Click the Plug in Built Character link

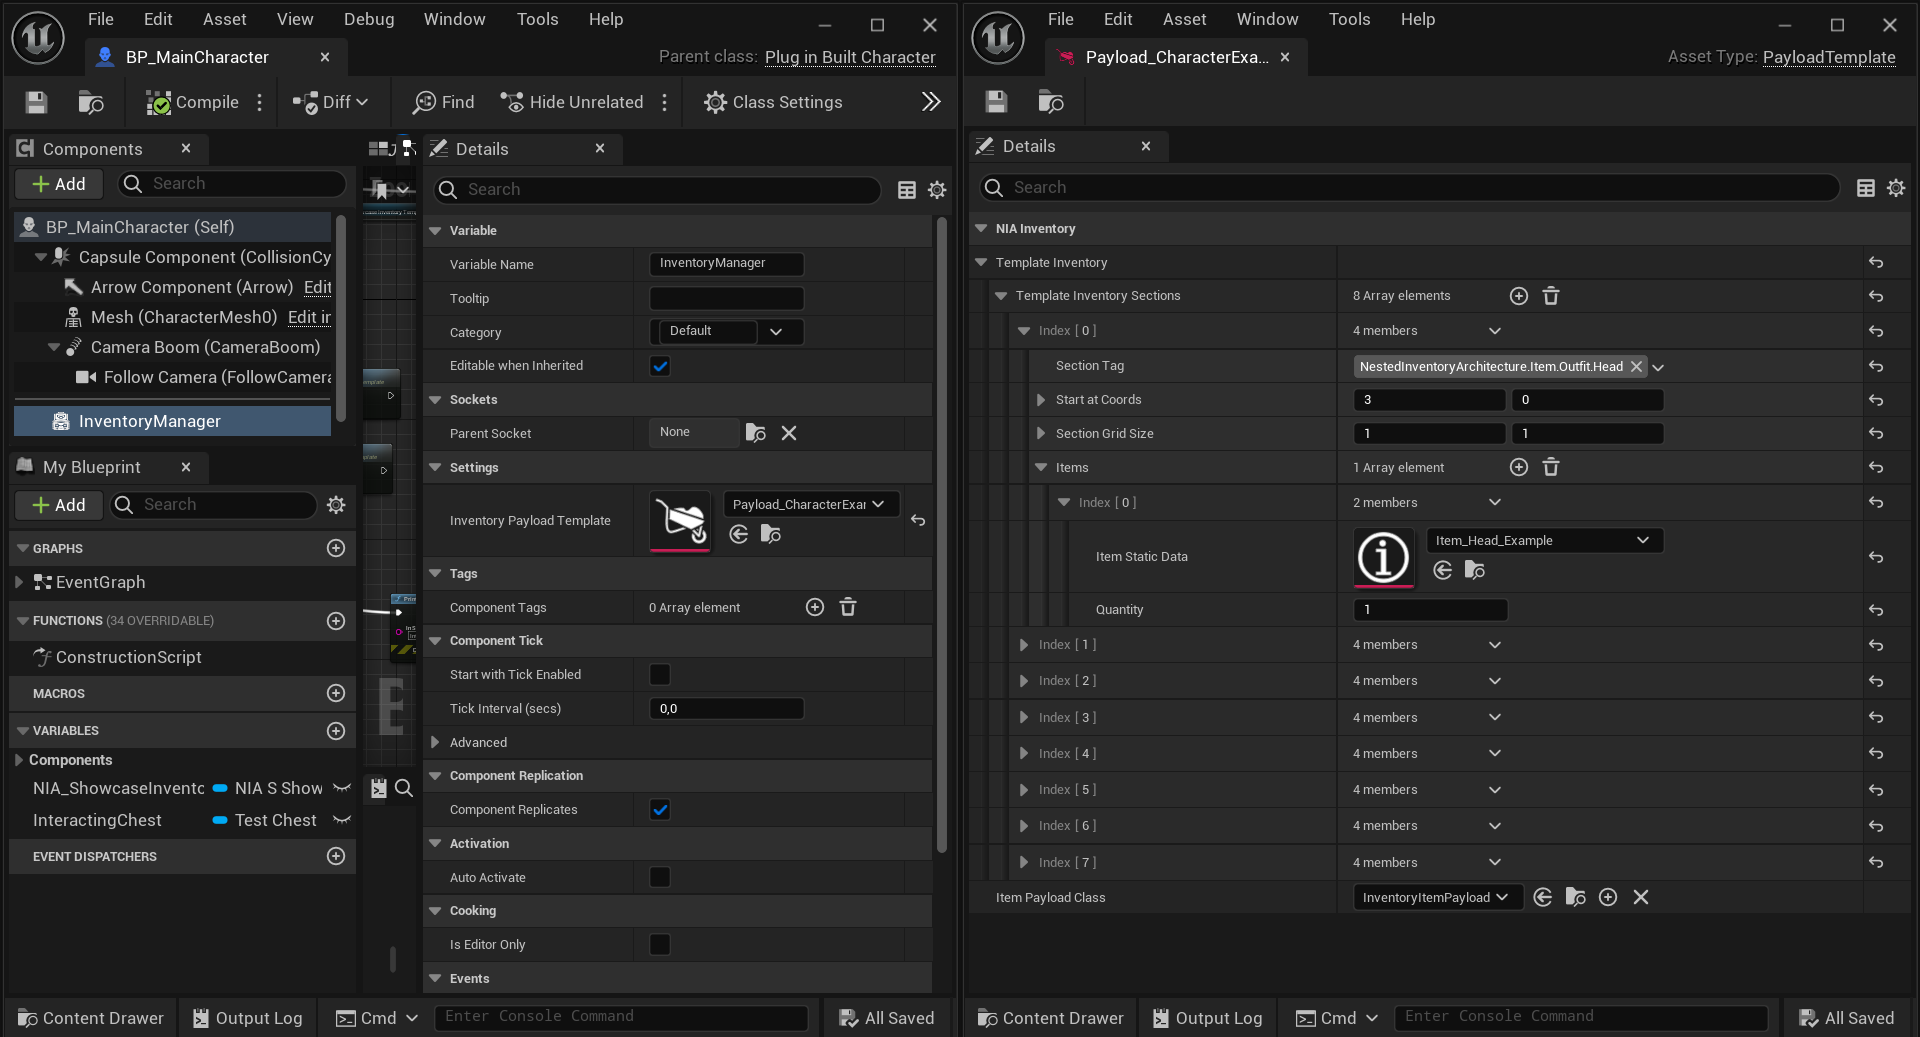pos(850,57)
